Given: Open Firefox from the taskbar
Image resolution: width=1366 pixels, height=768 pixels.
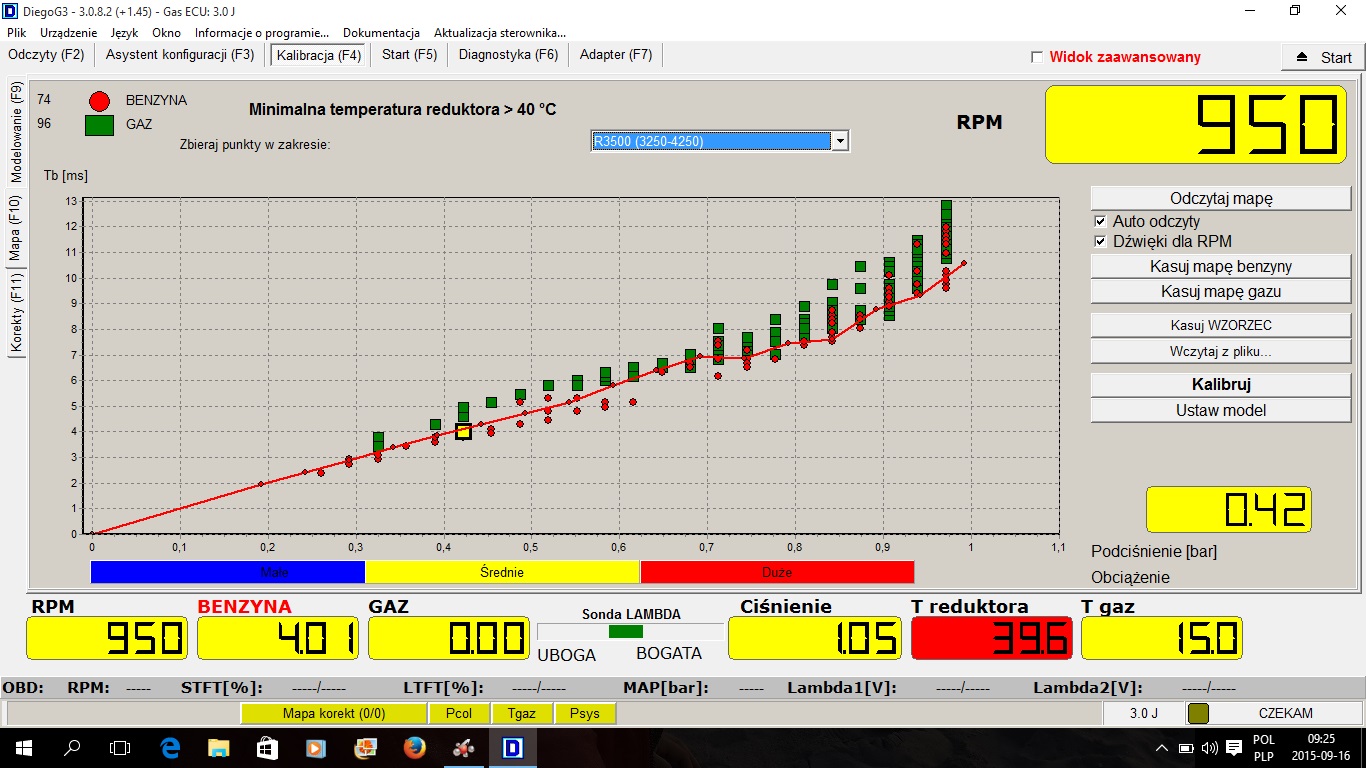Looking at the screenshot, I should coord(414,747).
